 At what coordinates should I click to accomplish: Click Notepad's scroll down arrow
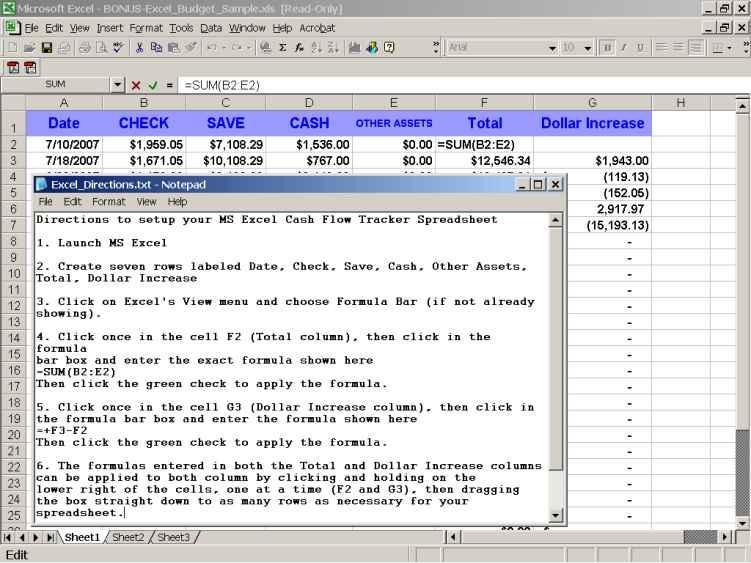click(557, 515)
